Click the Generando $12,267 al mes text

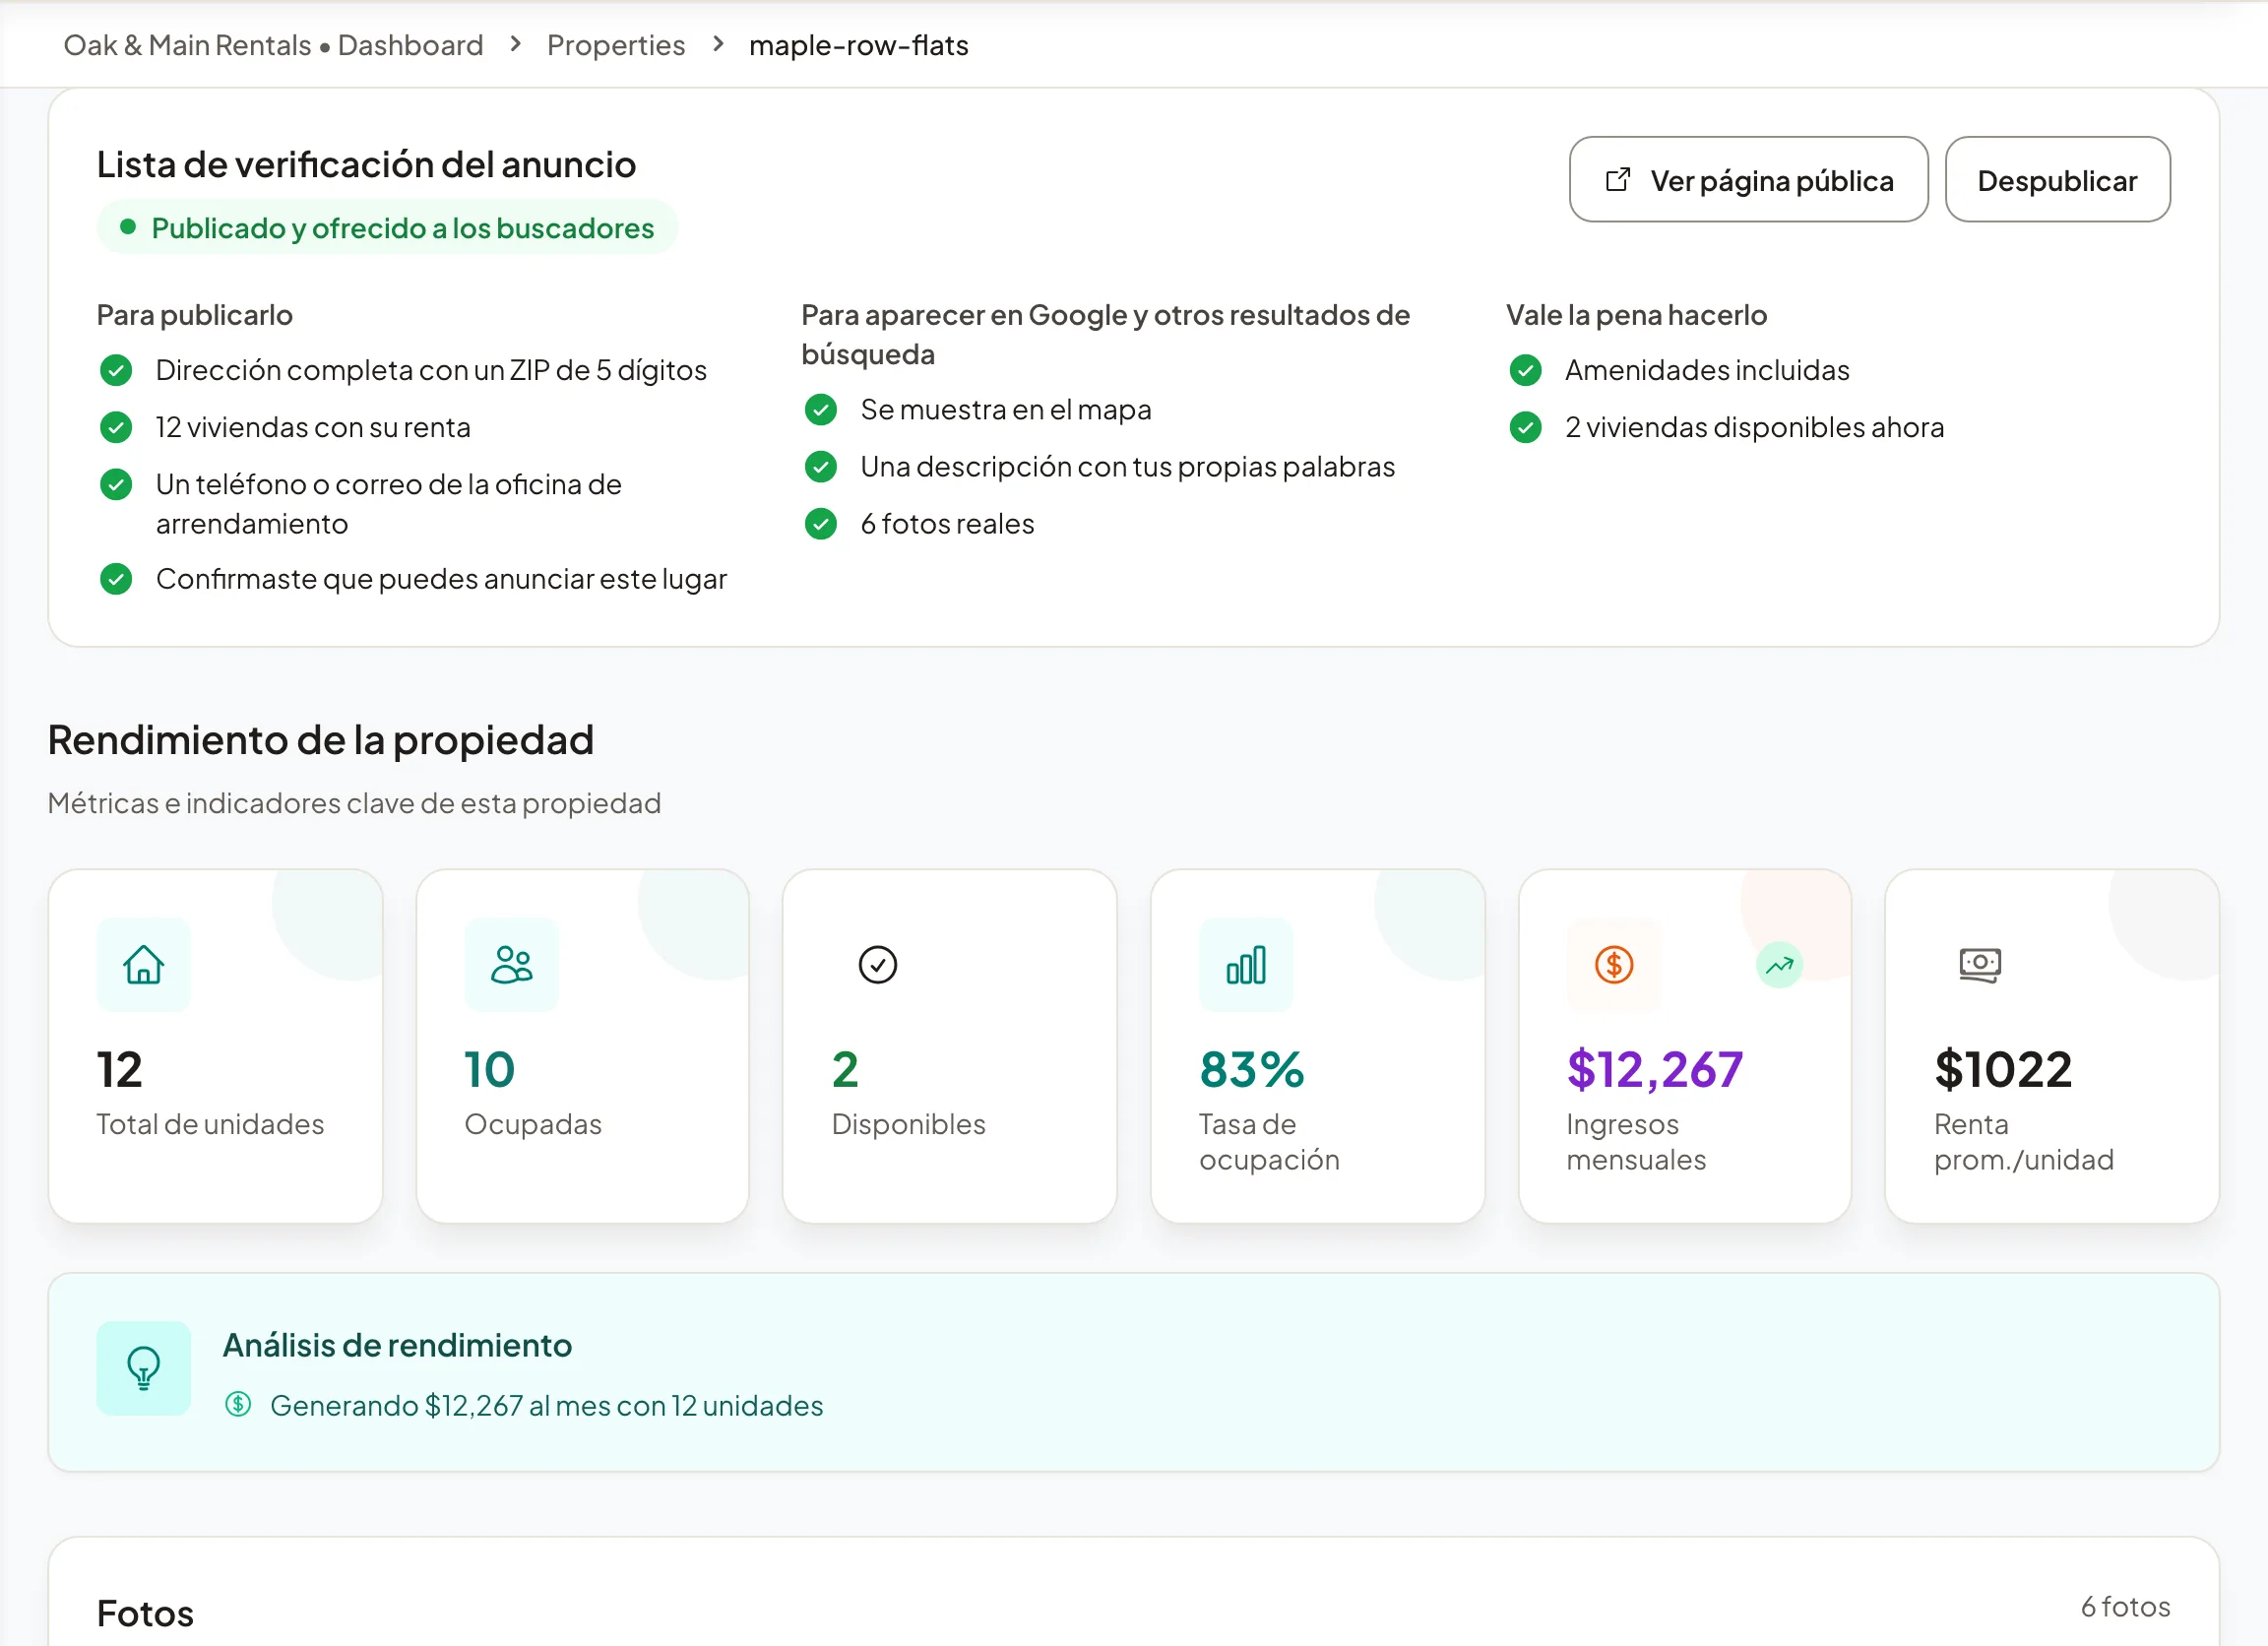tap(547, 1405)
